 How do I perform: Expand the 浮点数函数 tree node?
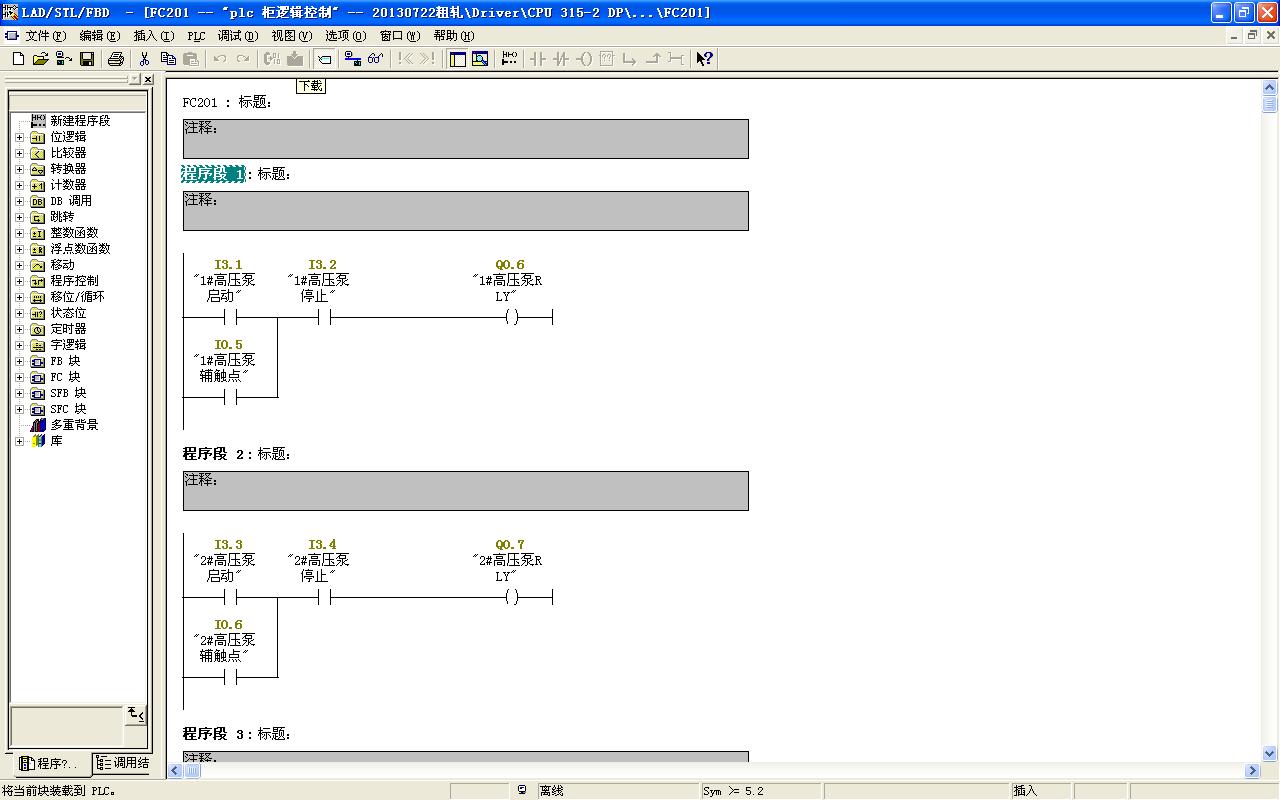19,249
